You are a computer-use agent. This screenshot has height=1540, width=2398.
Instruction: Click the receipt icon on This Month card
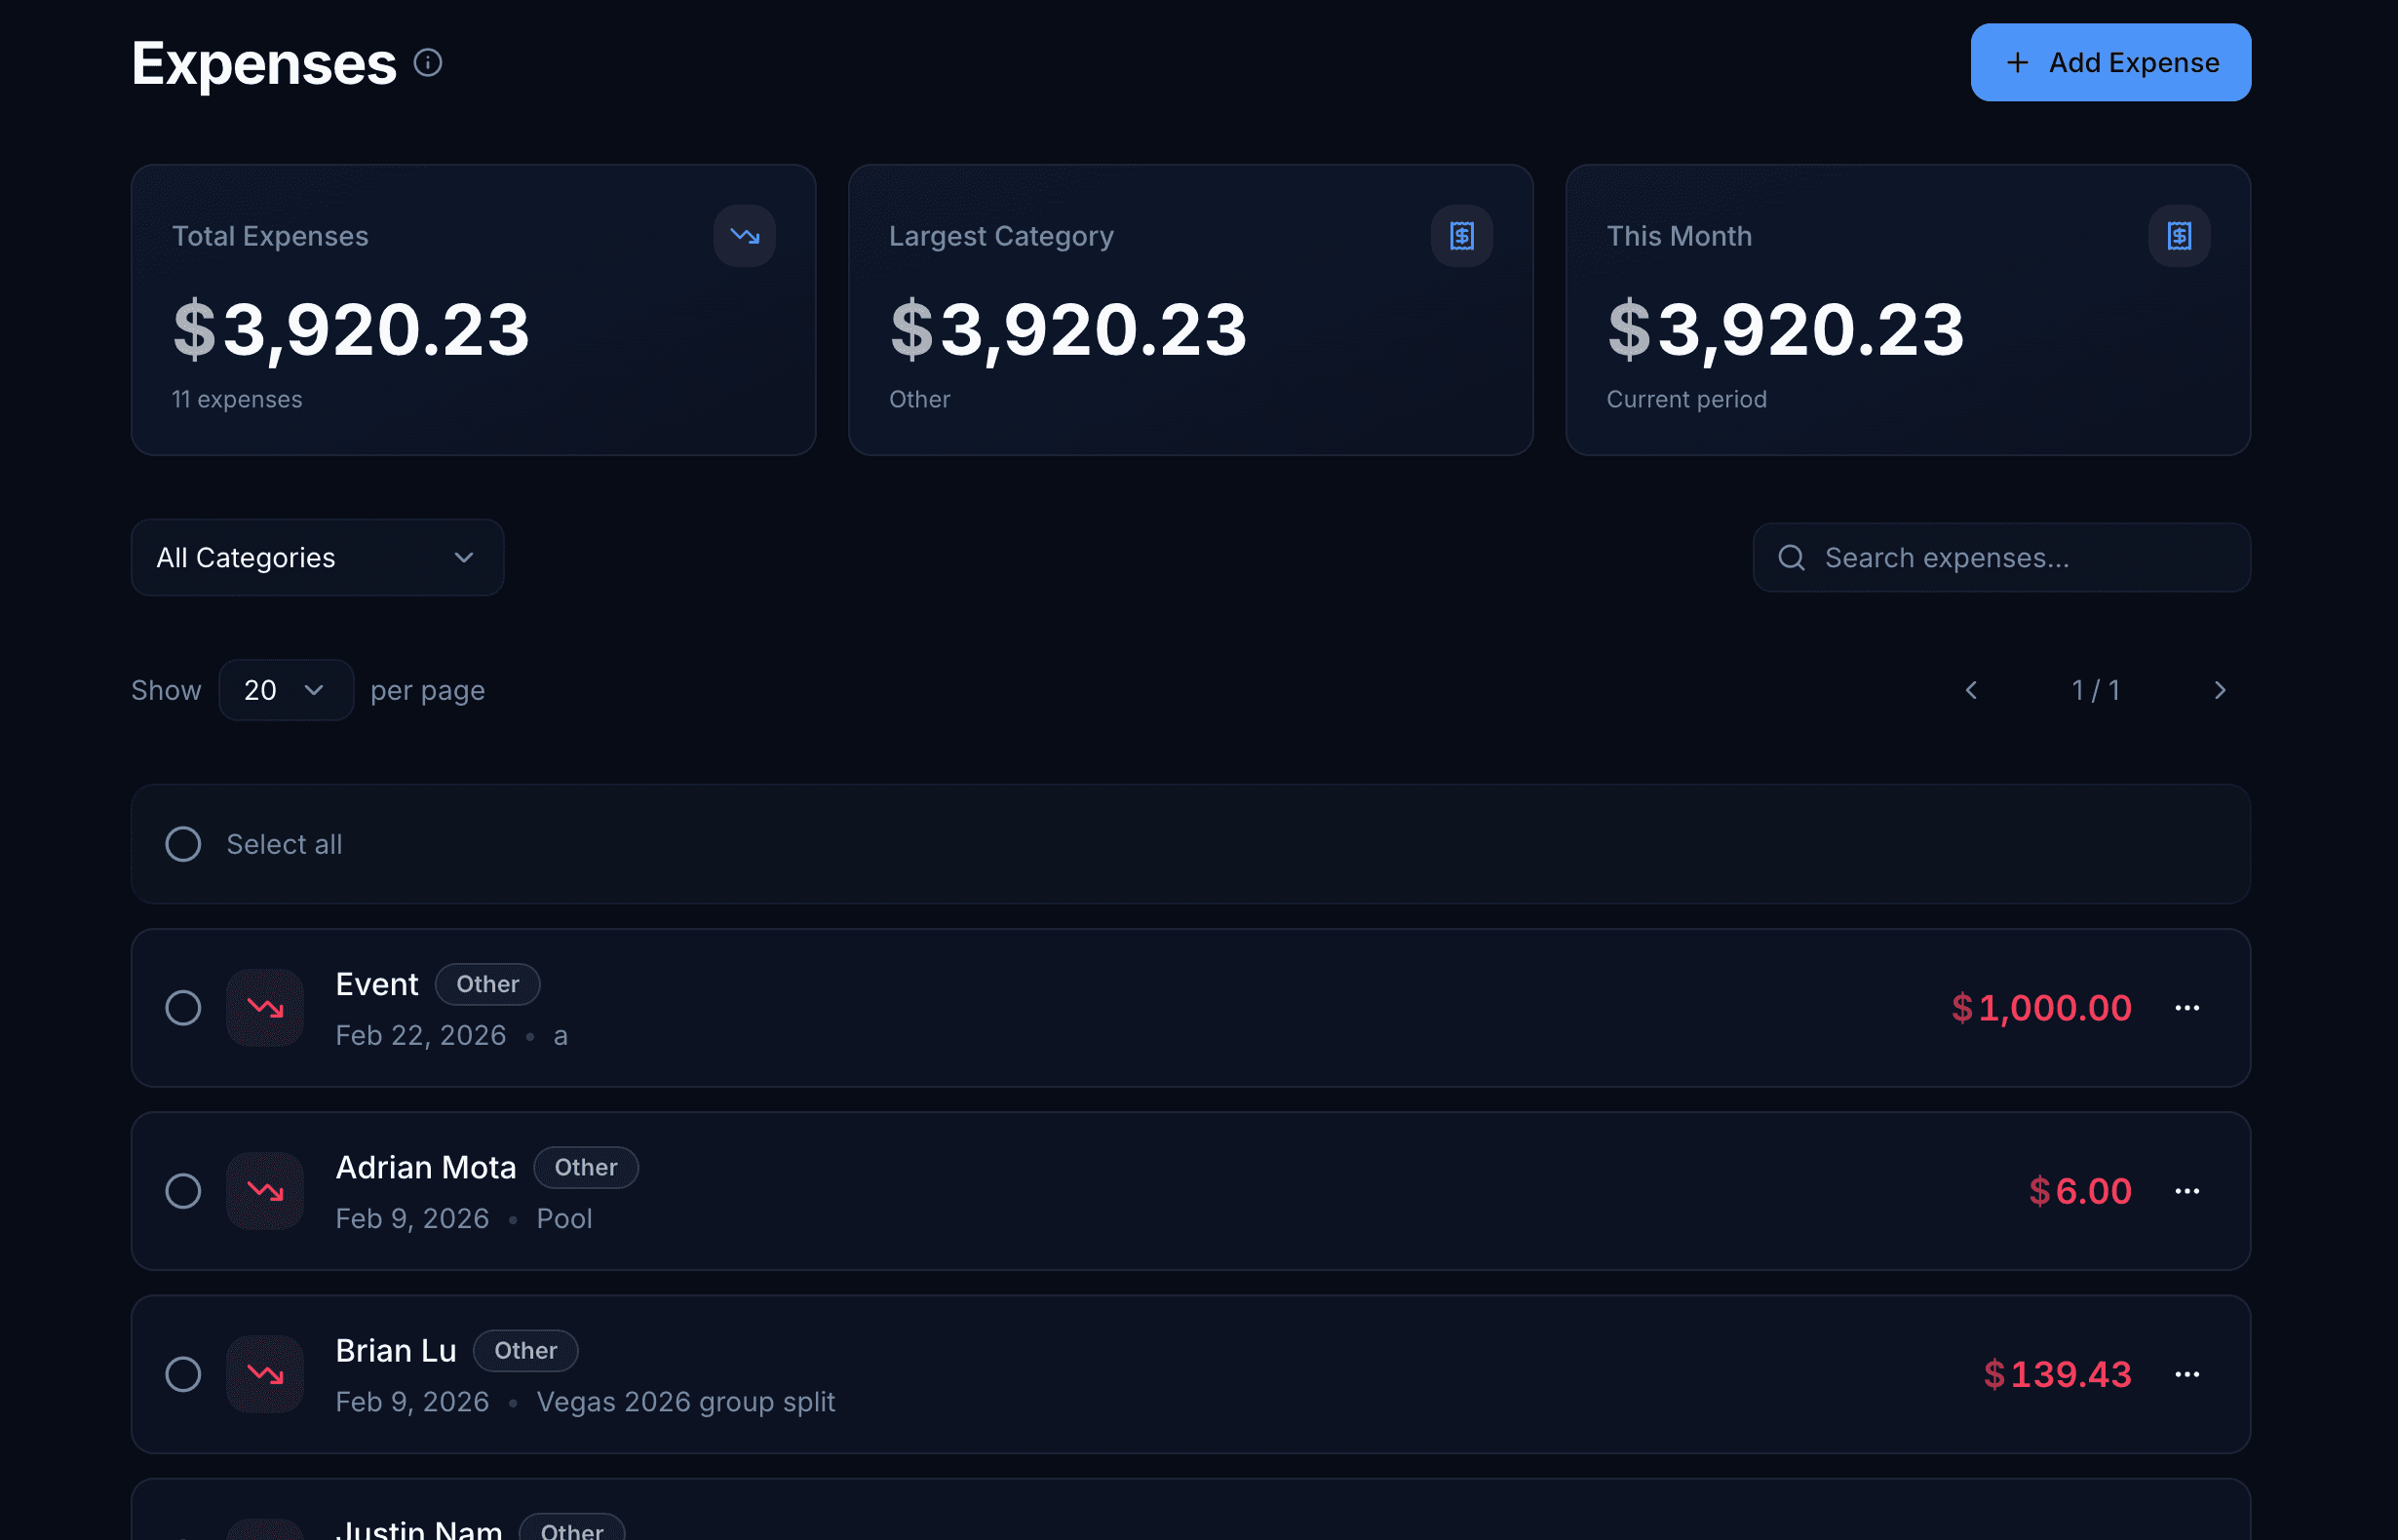tap(2179, 236)
